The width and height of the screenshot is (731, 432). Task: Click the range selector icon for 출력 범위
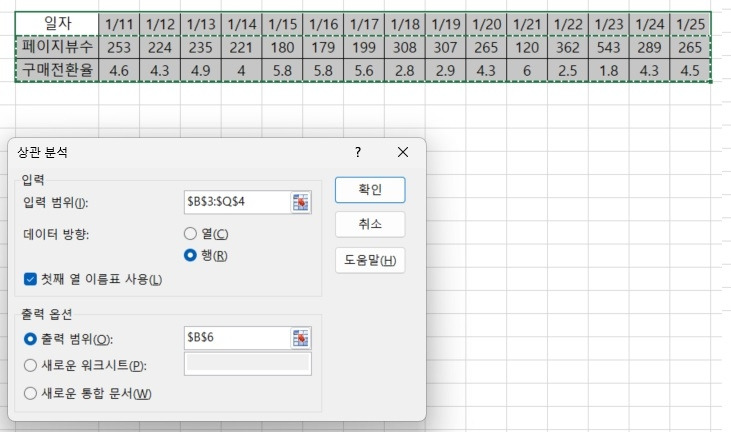click(x=301, y=338)
